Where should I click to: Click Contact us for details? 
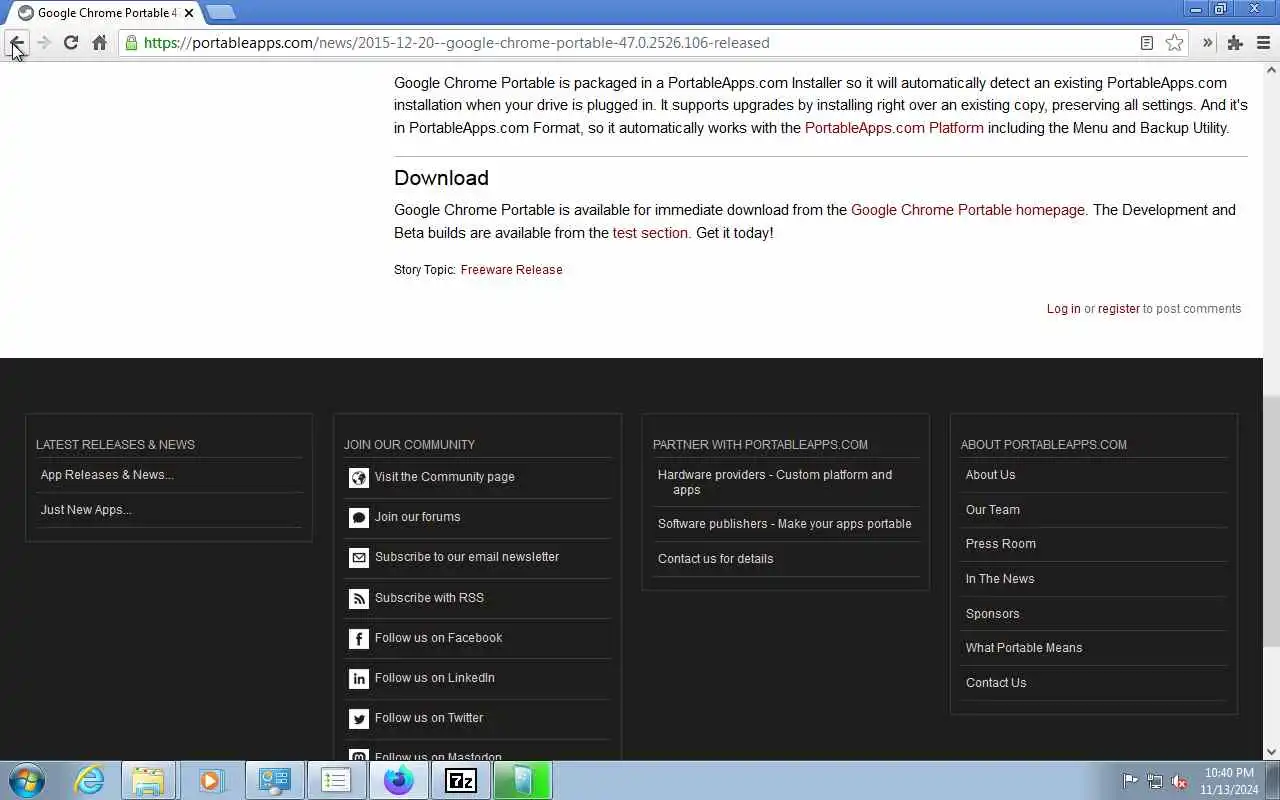coord(716,559)
